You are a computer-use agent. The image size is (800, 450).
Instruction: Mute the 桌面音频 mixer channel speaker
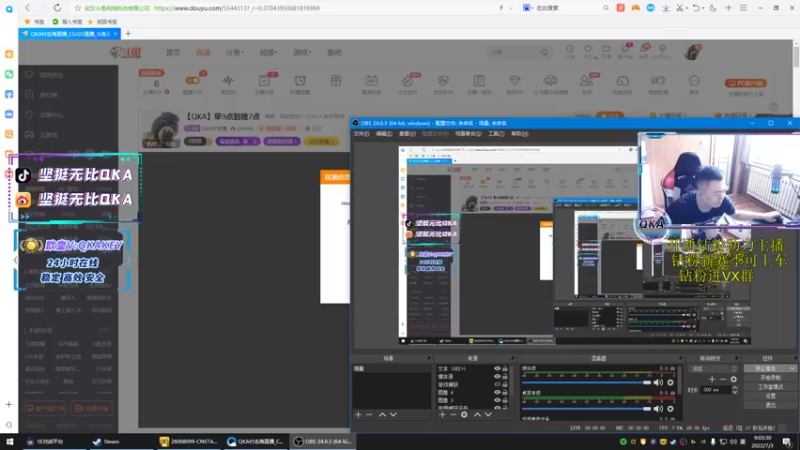659,409
